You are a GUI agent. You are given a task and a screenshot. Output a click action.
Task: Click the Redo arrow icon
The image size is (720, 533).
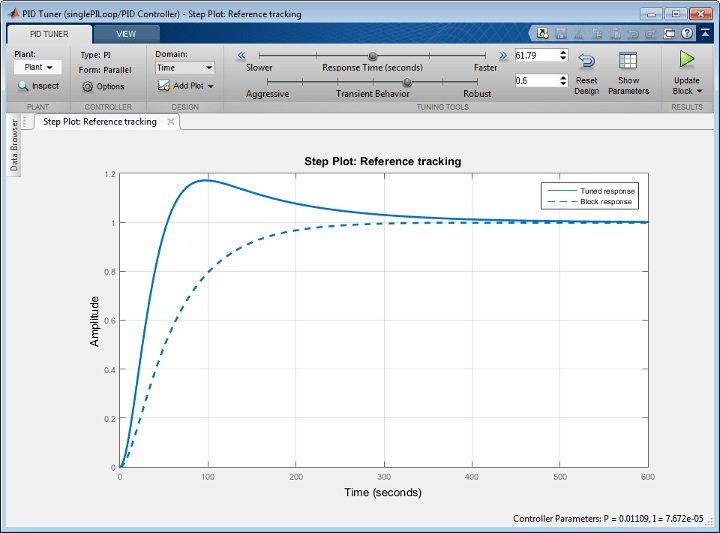click(651, 33)
